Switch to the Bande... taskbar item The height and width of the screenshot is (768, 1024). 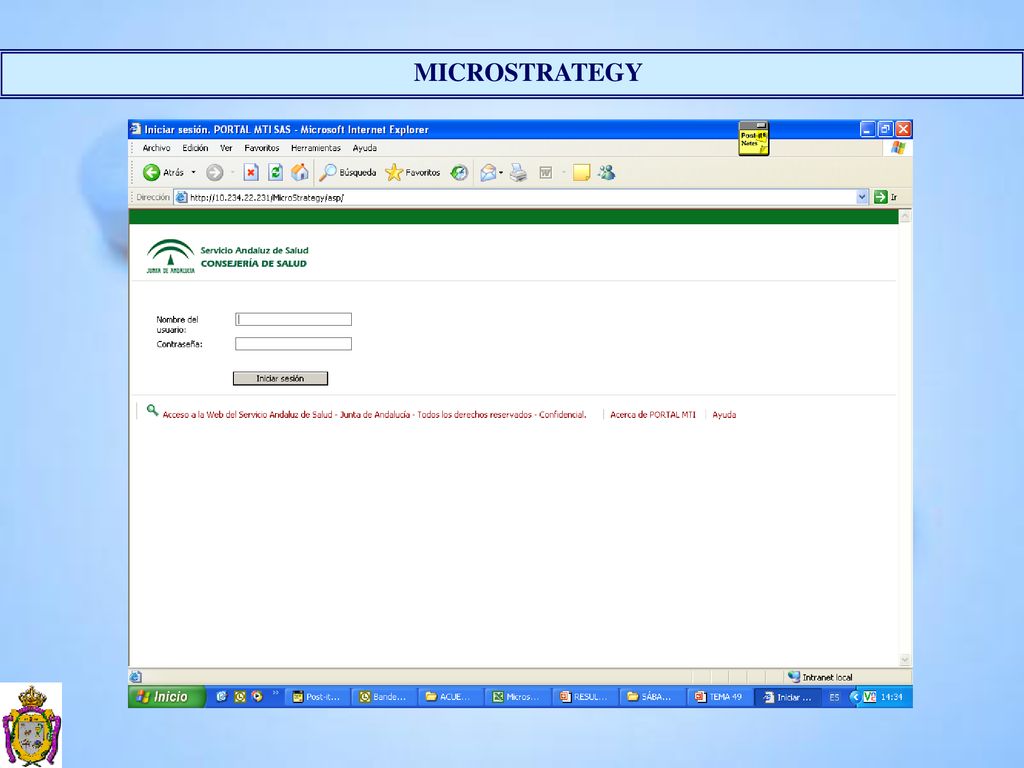click(385, 697)
